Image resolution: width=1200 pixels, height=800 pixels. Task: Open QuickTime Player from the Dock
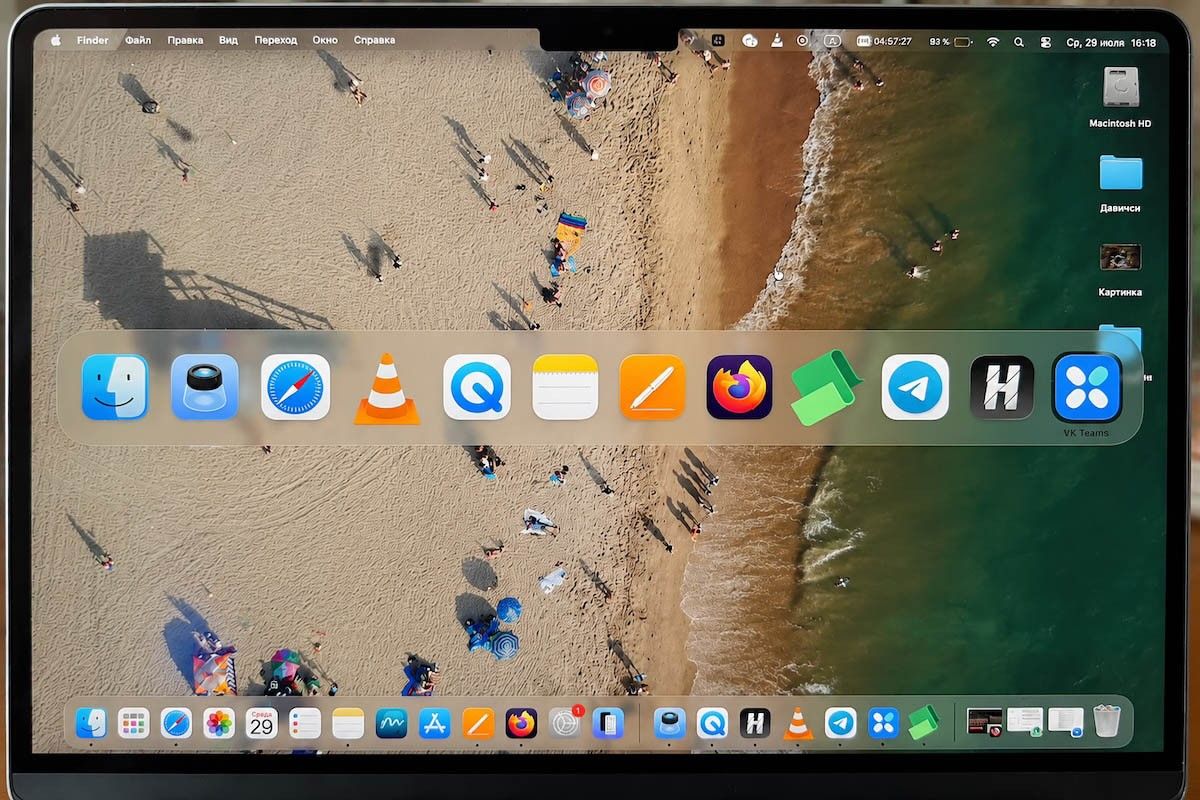712,722
